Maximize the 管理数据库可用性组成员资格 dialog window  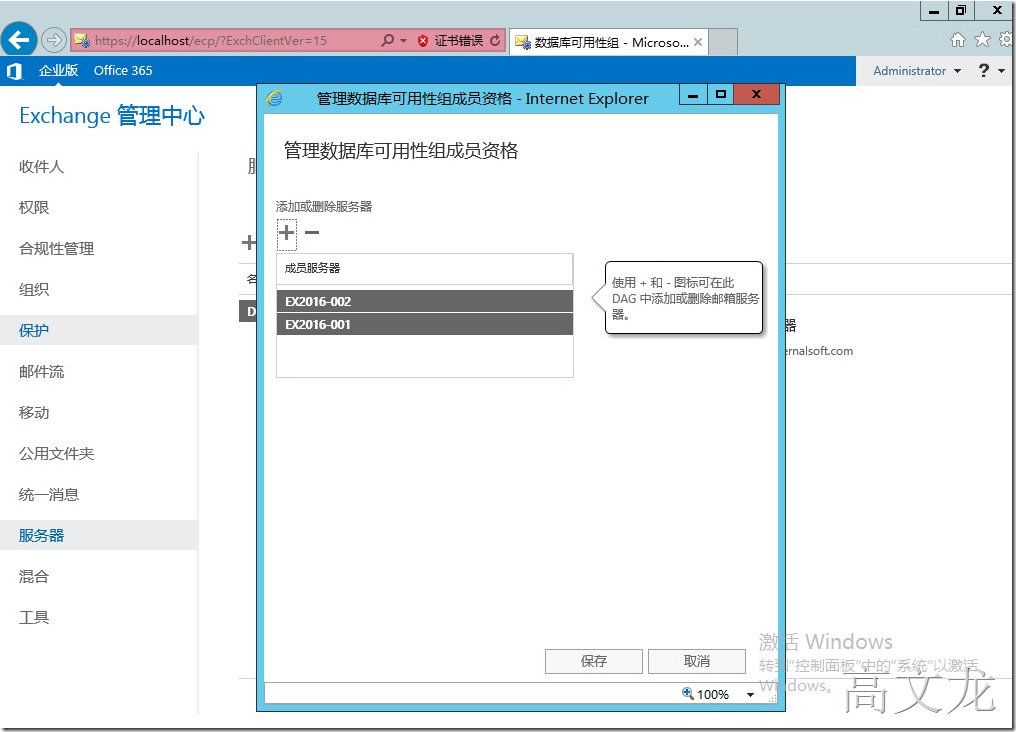[721, 95]
